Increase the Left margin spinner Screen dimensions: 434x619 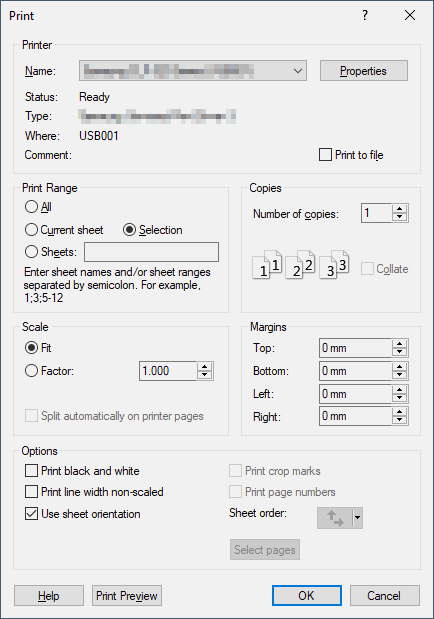pos(400,390)
